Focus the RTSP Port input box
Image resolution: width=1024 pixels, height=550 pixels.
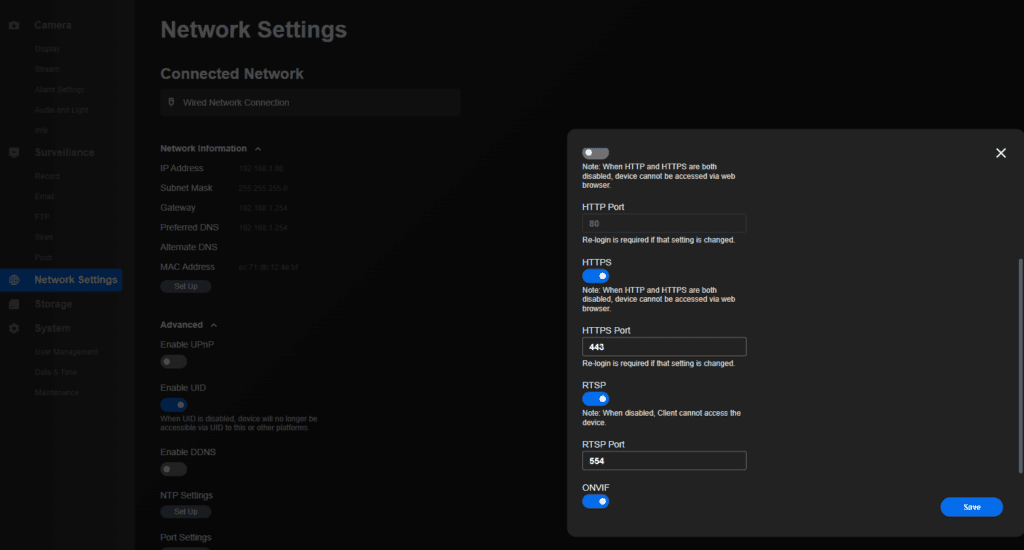[x=664, y=461]
